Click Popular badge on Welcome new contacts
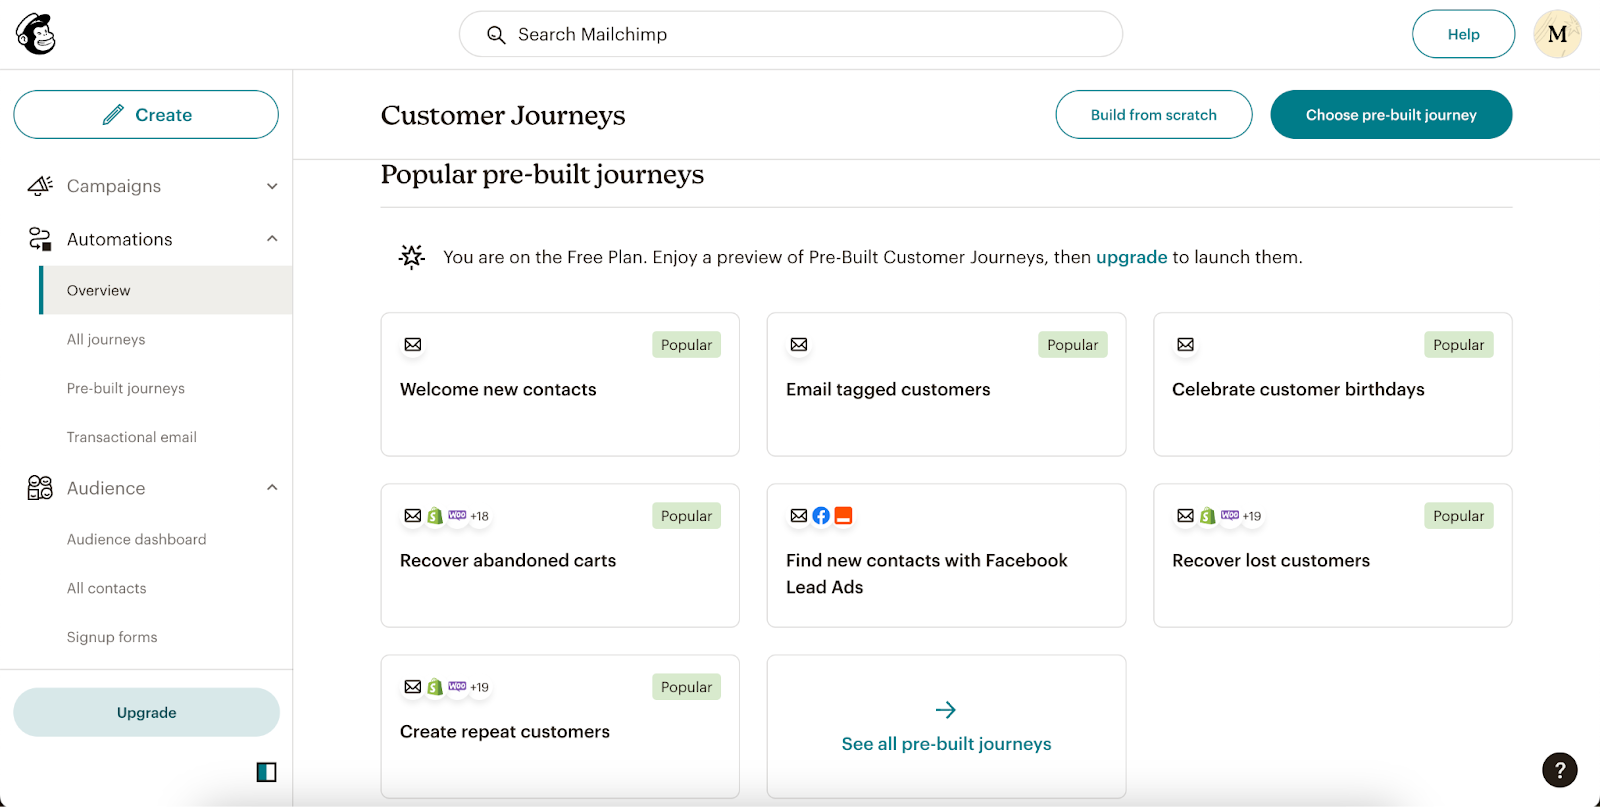 (x=686, y=345)
